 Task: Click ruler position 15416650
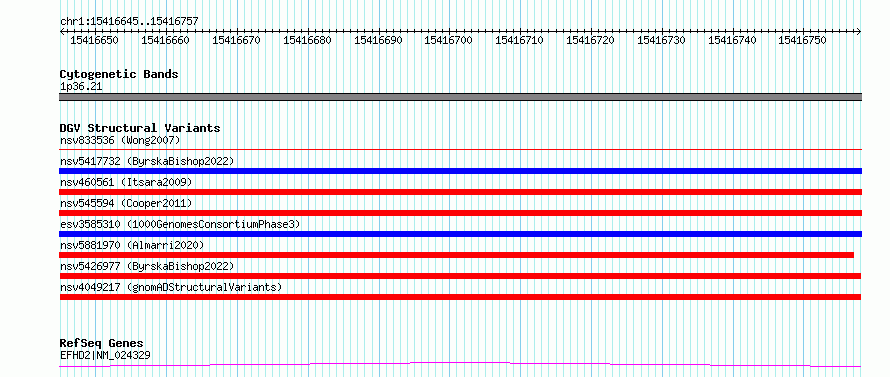coord(94,40)
